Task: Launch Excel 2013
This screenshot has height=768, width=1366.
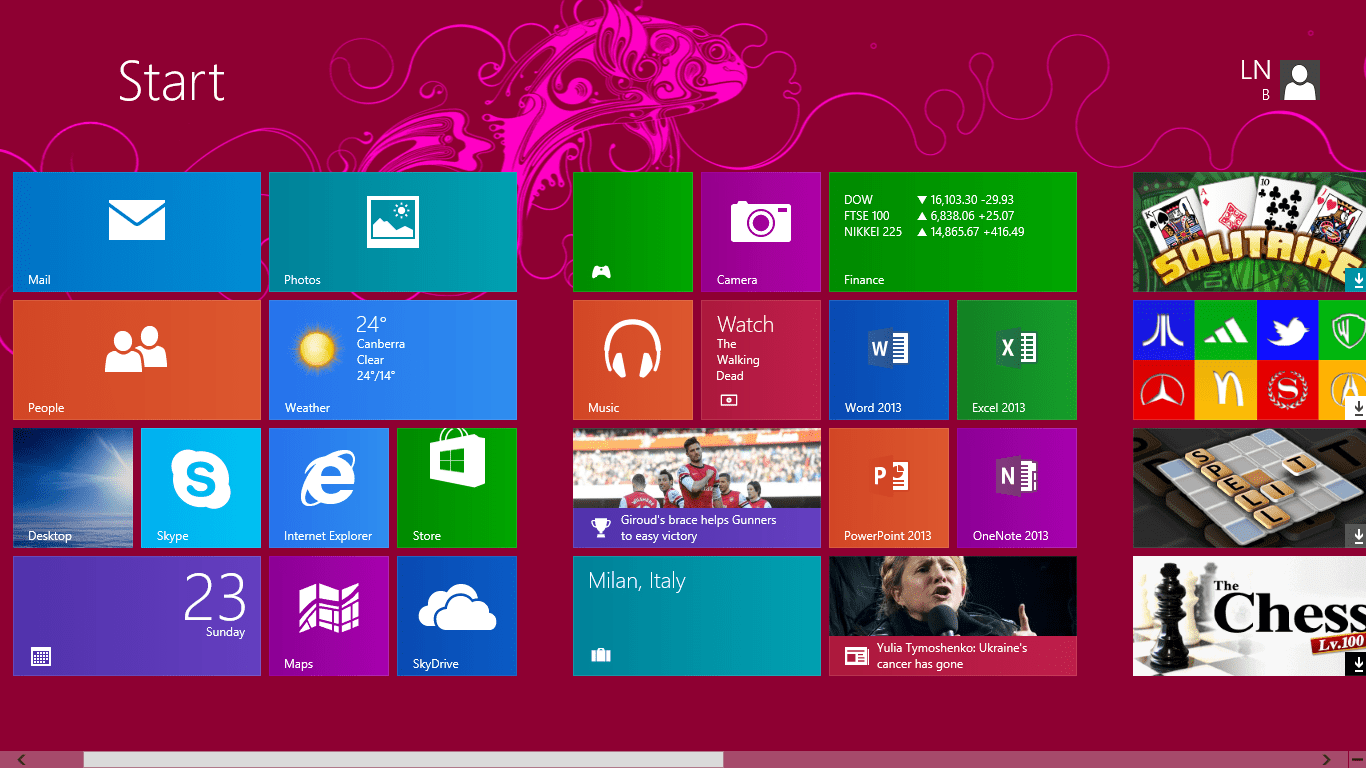Action: [1017, 360]
